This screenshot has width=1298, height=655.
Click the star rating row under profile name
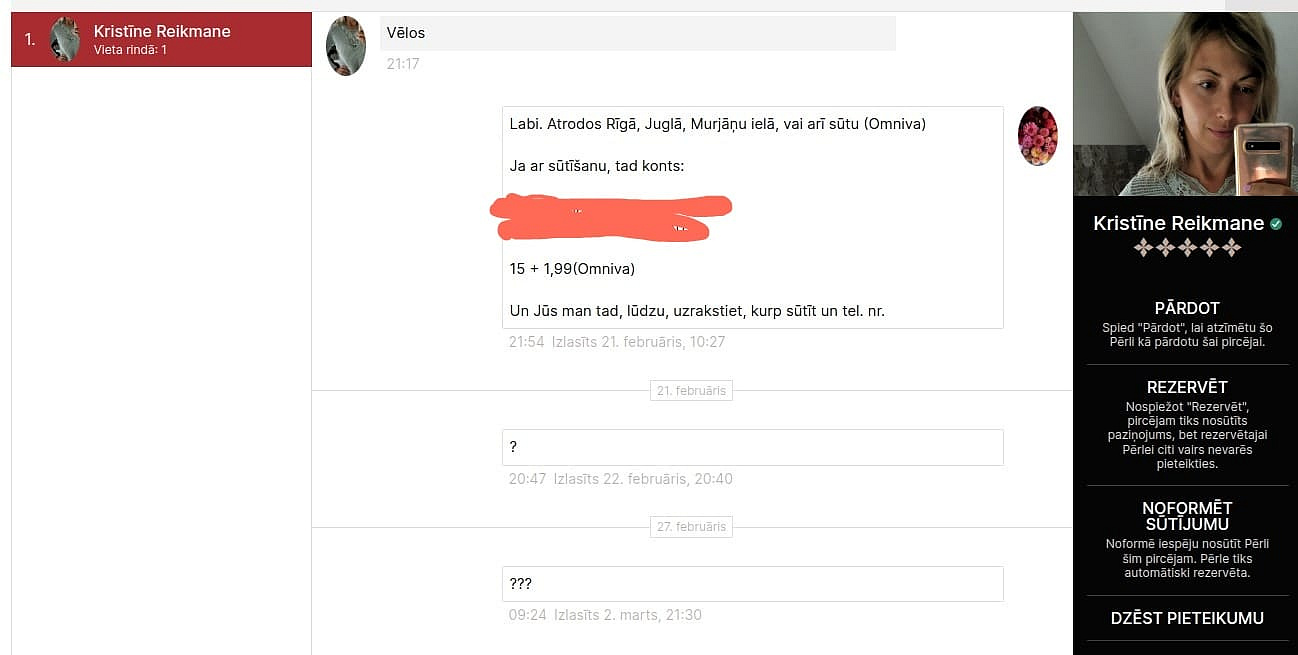pyautogui.click(x=1187, y=247)
